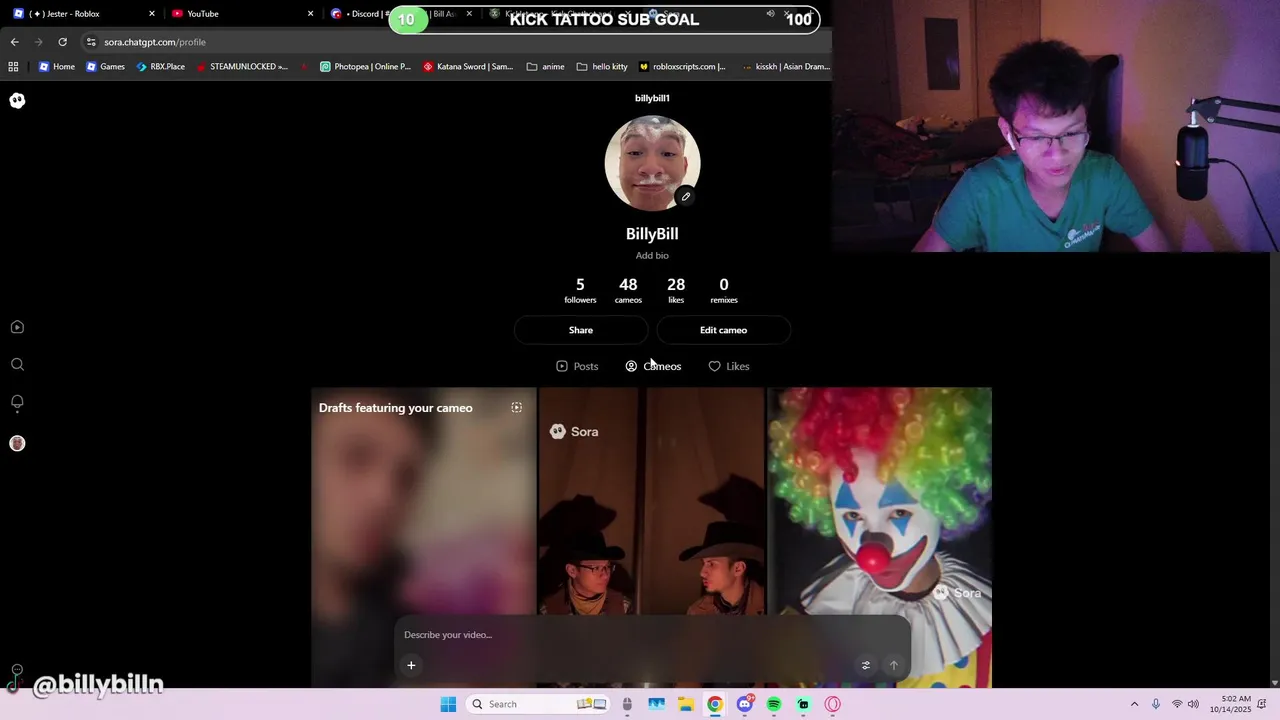Image resolution: width=1280 pixels, height=720 pixels.
Task: Click the 0 remixes count
Action: coord(724,290)
